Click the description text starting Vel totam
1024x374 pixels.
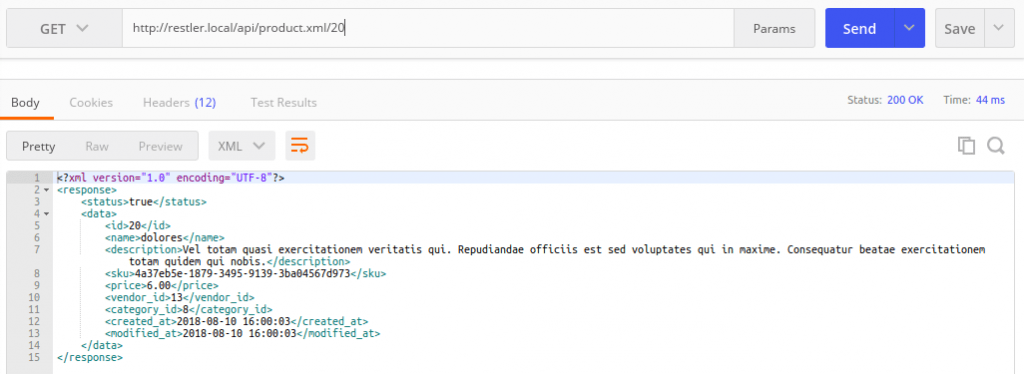(544, 255)
